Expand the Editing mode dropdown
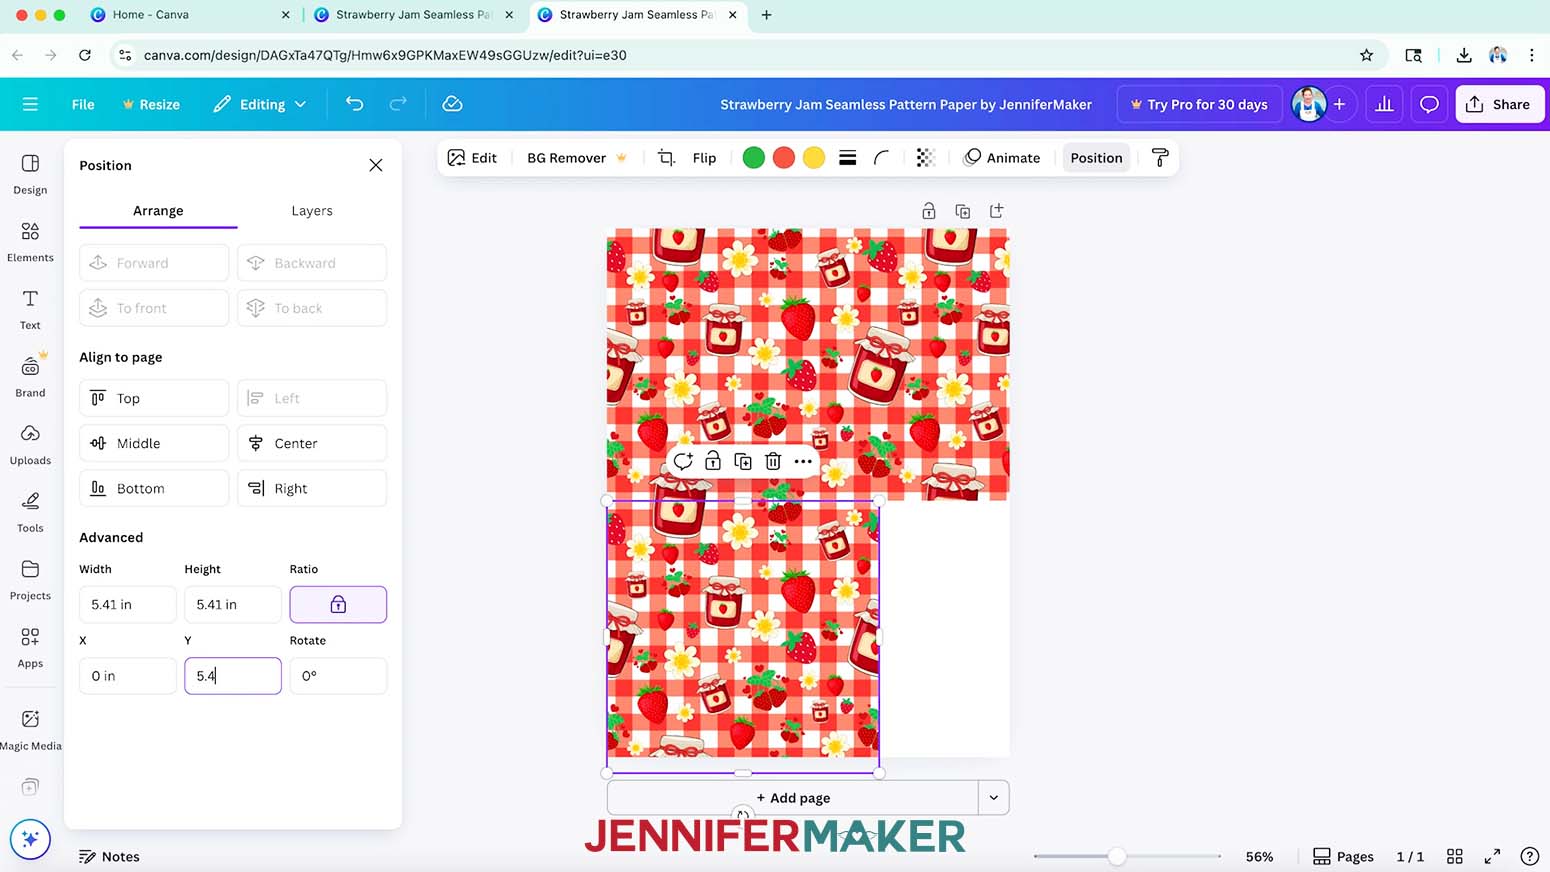The height and width of the screenshot is (872, 1550). coord(259,104)
